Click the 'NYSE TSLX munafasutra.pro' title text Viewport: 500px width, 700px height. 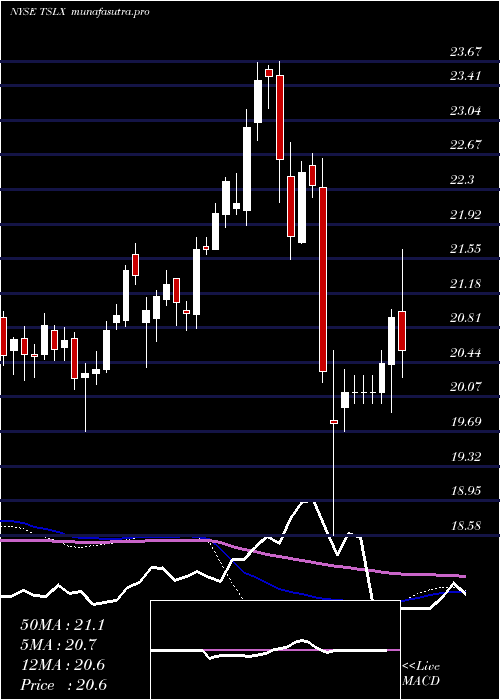(x=79, y=12)
